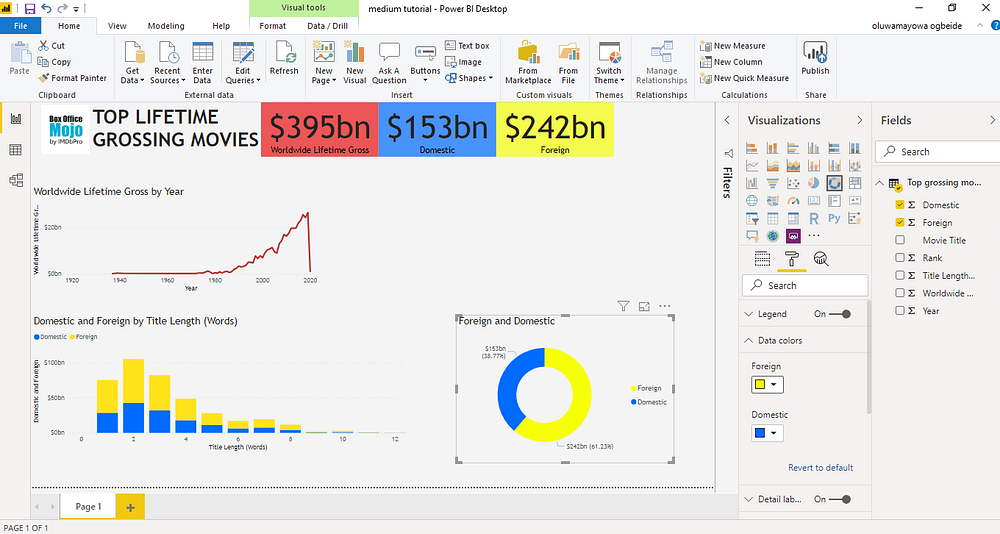This screenshot has width=1000, height=534.
Task: Check the Domestic field checkbox
Action: (x=900, y=205)
